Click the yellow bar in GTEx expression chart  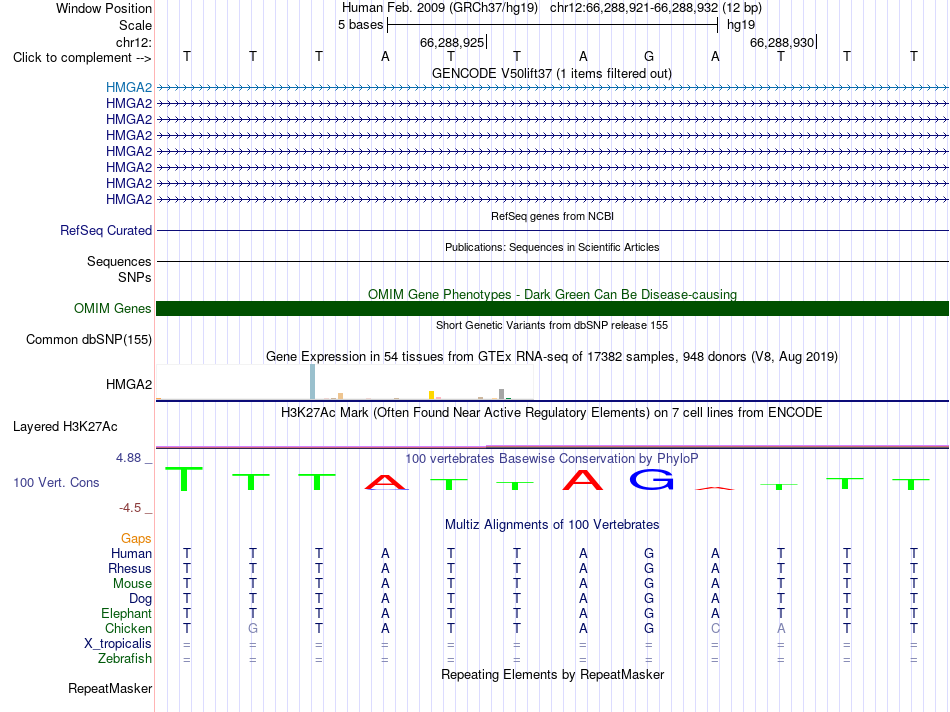pos(431,395)
